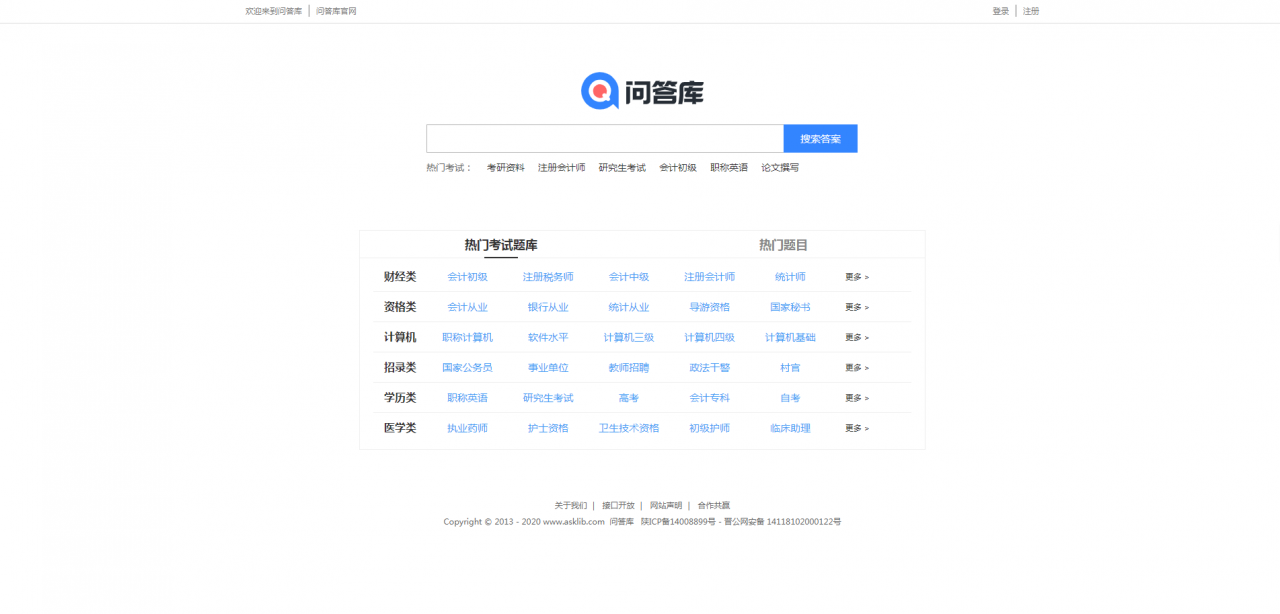Screen dimensions: 1280x614
Task: Open 职称计算机 question bank
Action: click(467, 337)
